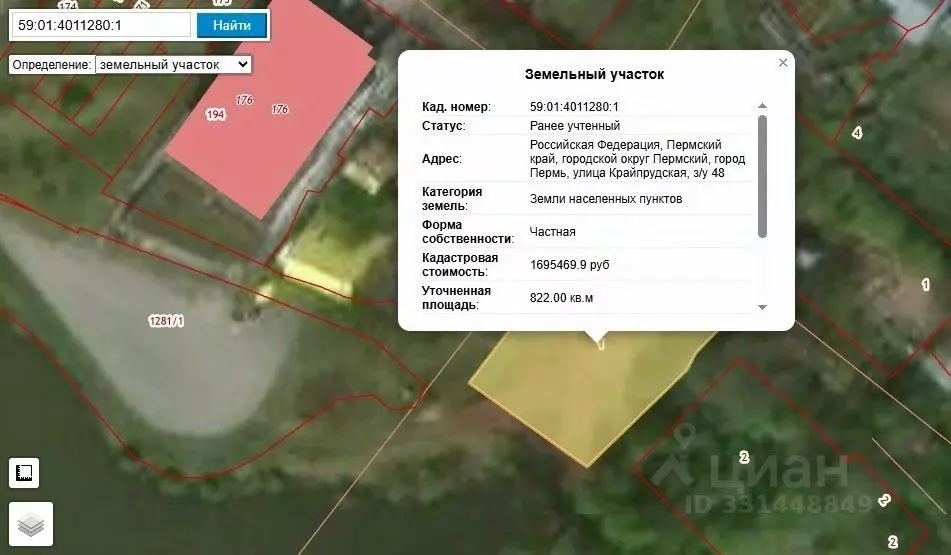Click the Найти search button
The width and height of the screenshot is (951, 555).
click(x=232, y=25)
